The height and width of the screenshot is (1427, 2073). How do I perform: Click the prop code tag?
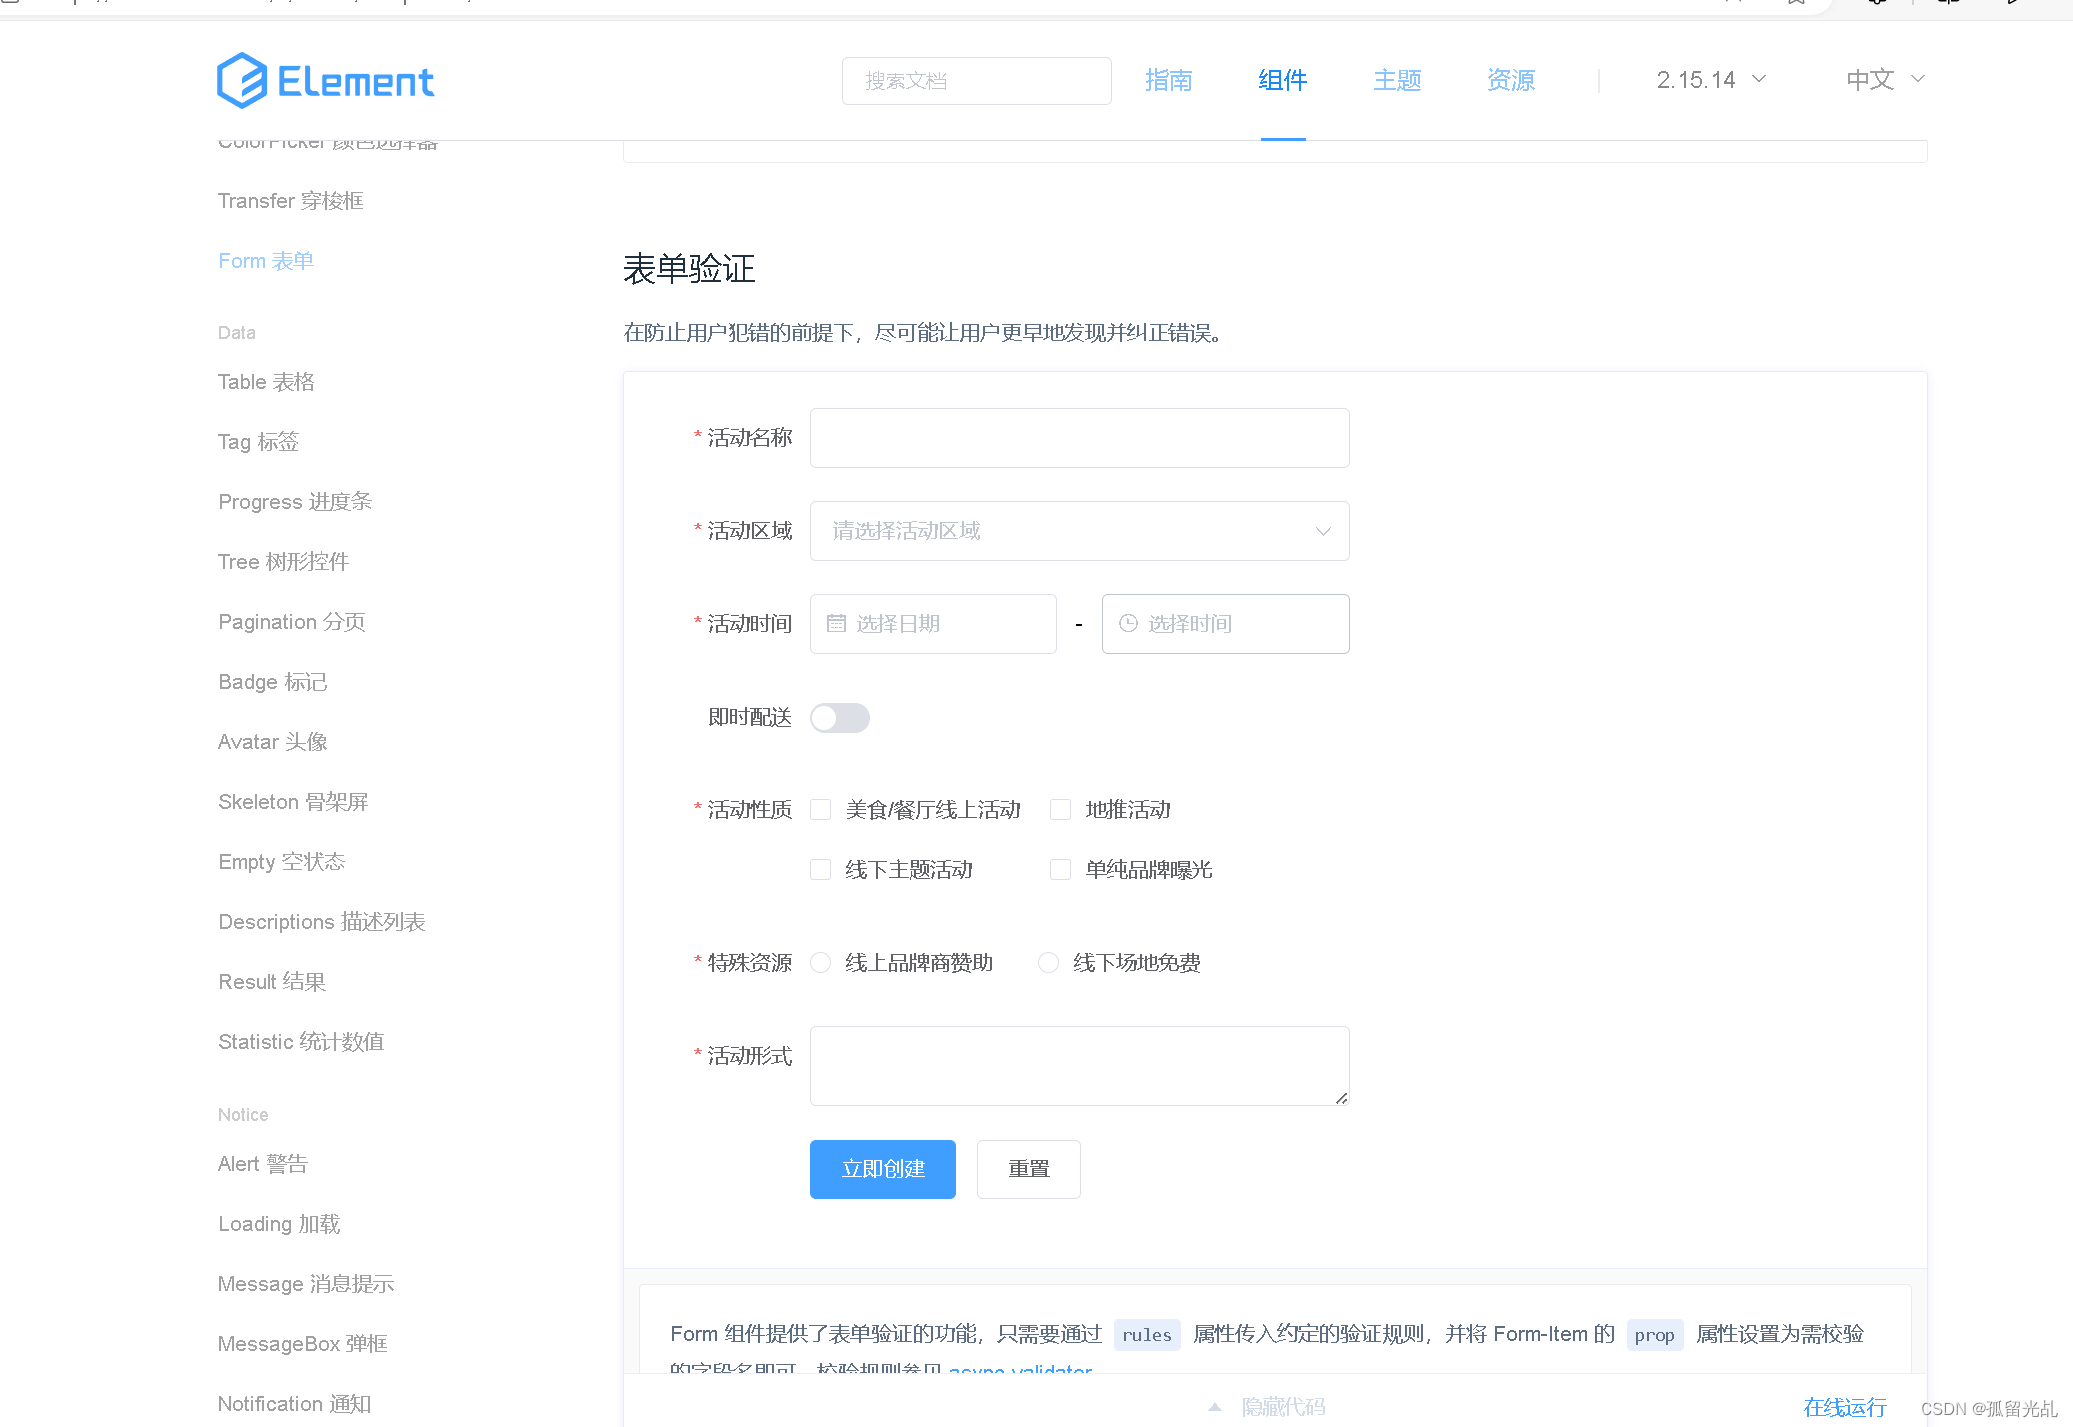pos(1655,1335)
